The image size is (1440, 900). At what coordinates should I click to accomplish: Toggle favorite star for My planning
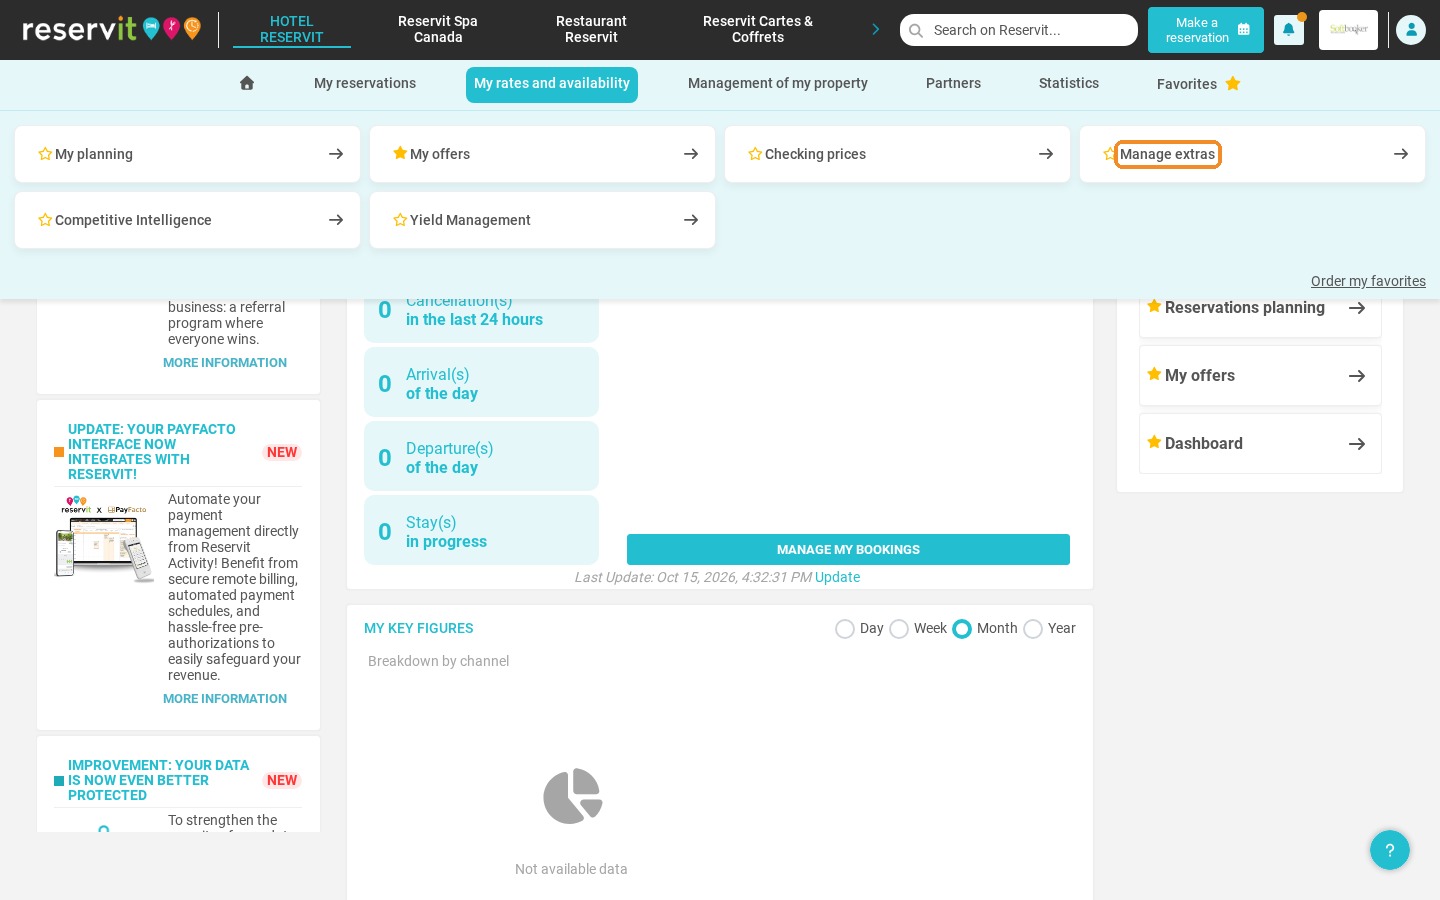[45, 154]
